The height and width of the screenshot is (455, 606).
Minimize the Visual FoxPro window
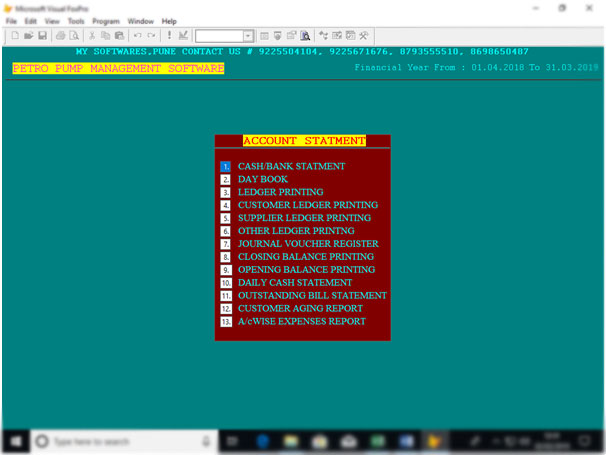tap(536, 8)
